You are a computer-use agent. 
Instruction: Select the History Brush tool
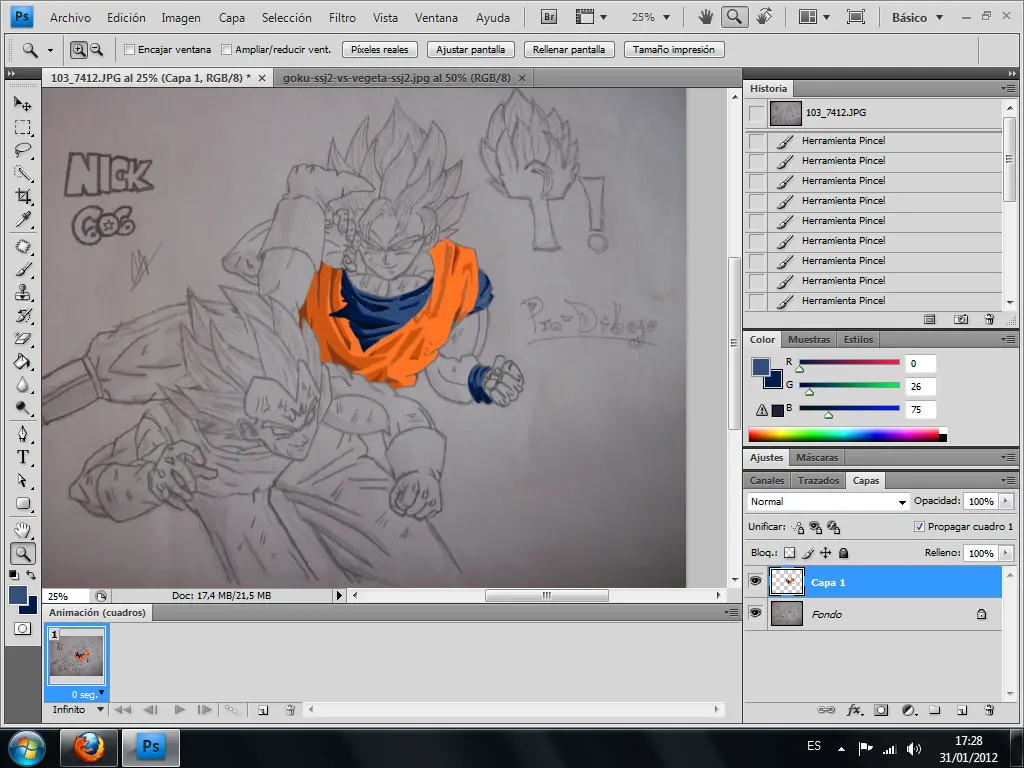[x=22, y=315]
